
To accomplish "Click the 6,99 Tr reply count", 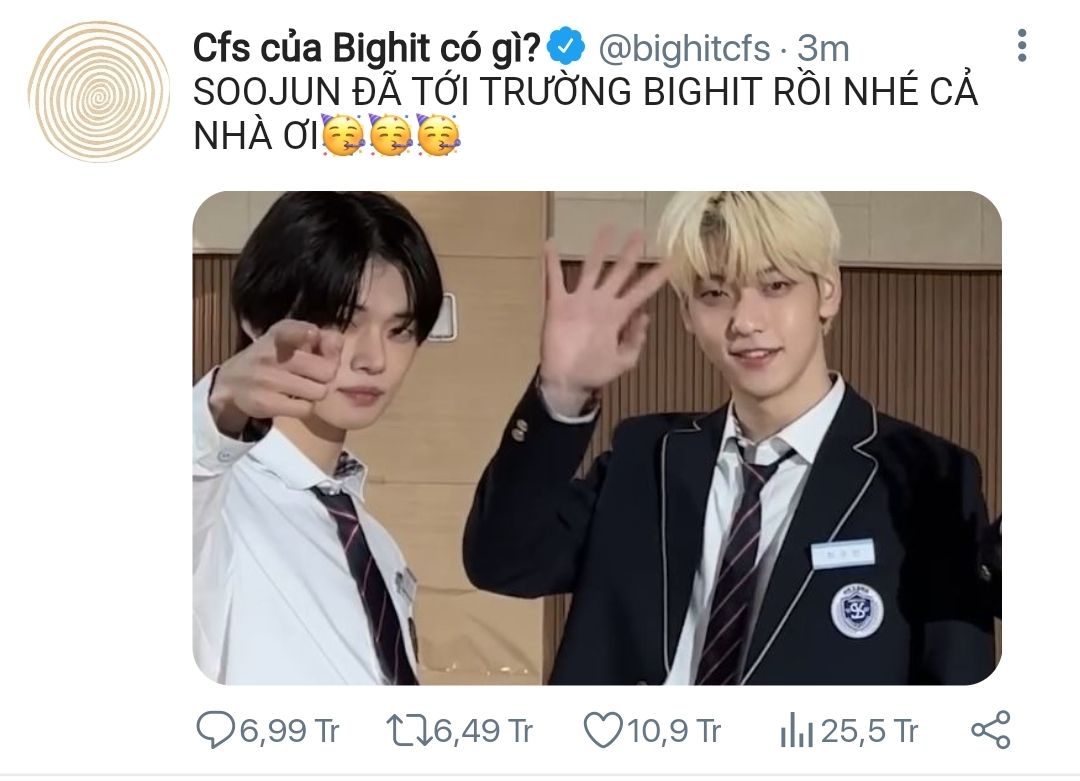I will click(x=289, y=730).
